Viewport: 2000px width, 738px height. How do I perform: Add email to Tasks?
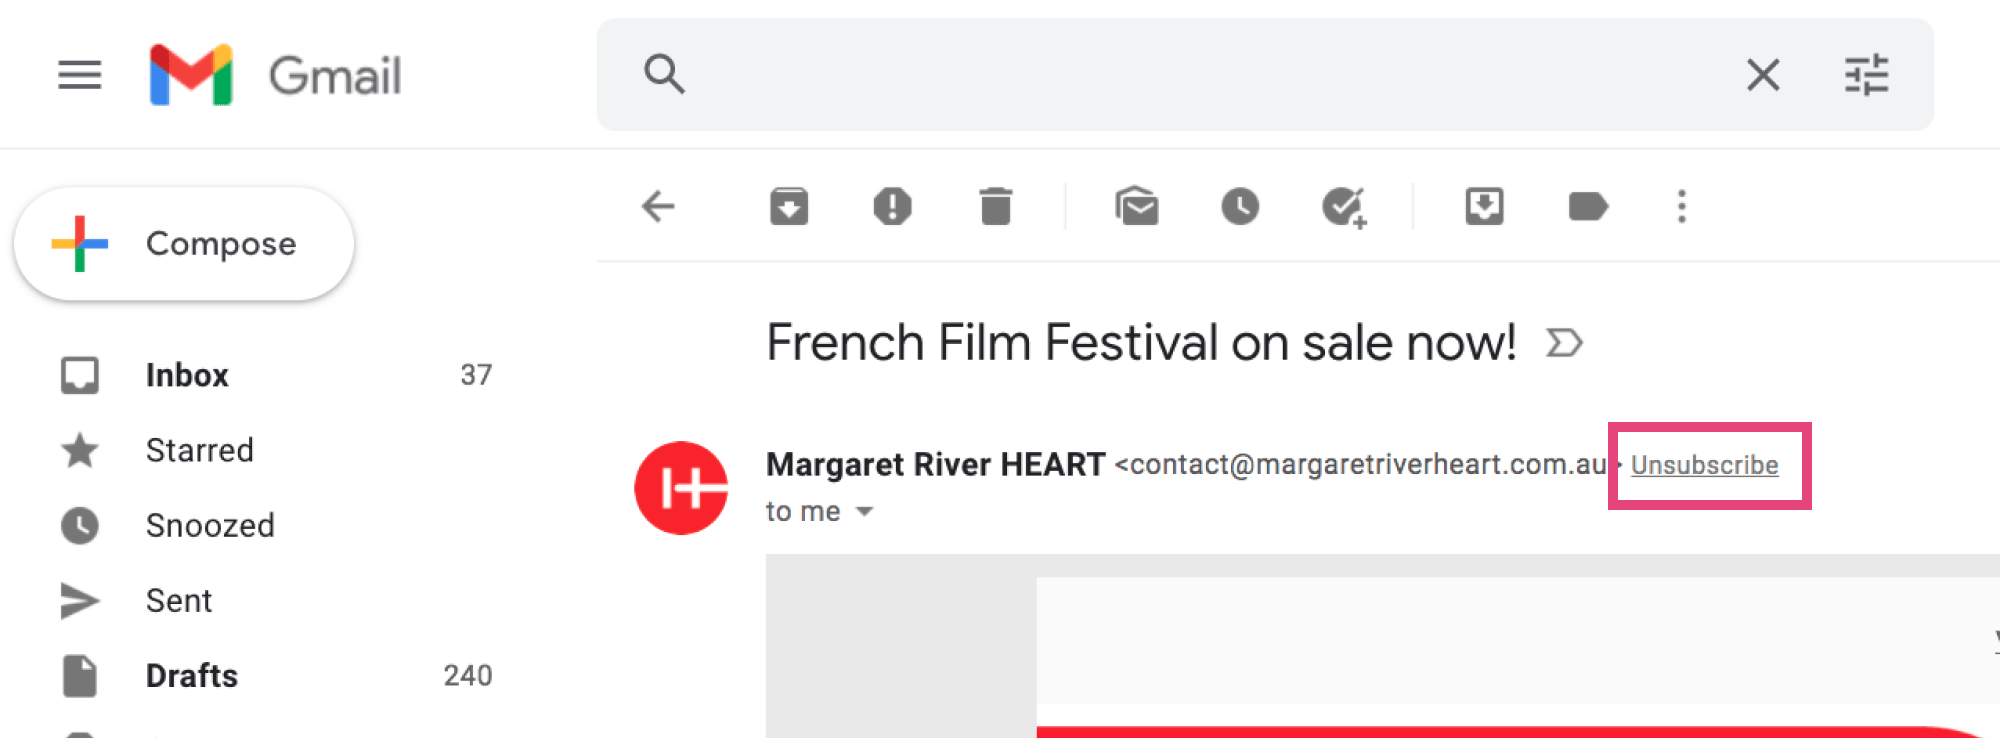(x=1344, y=207)
